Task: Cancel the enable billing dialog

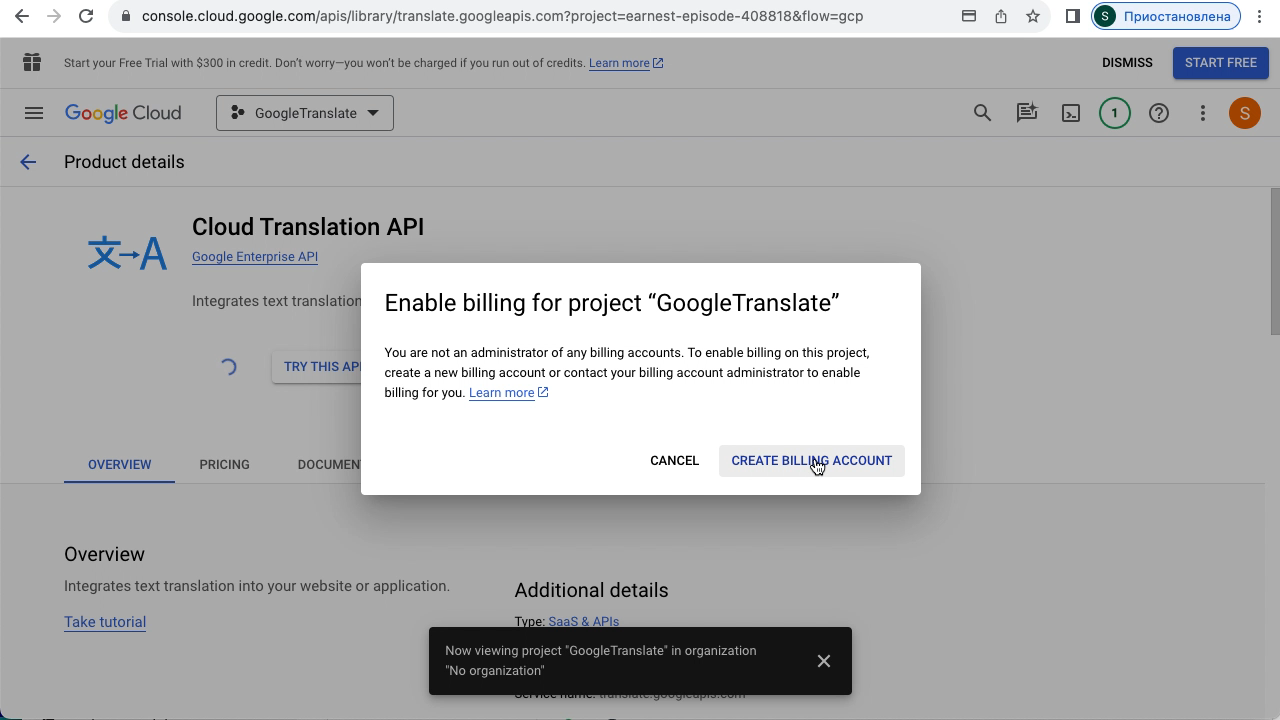Action: click(674, 461)
